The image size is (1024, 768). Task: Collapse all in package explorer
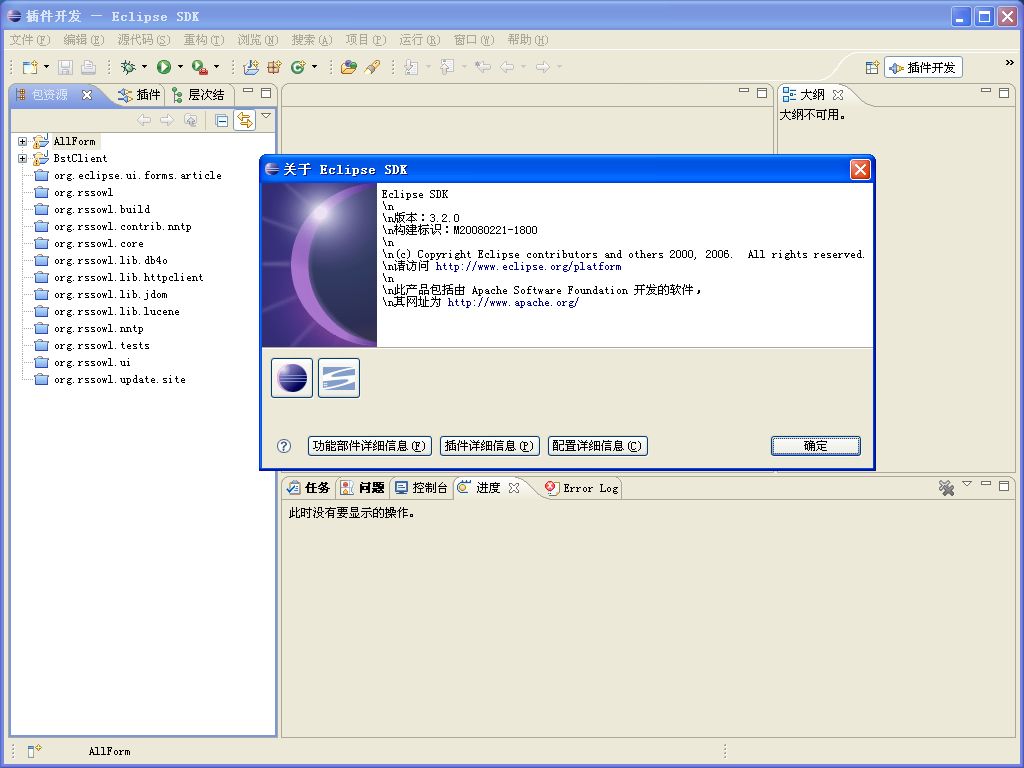coord(221,120)
